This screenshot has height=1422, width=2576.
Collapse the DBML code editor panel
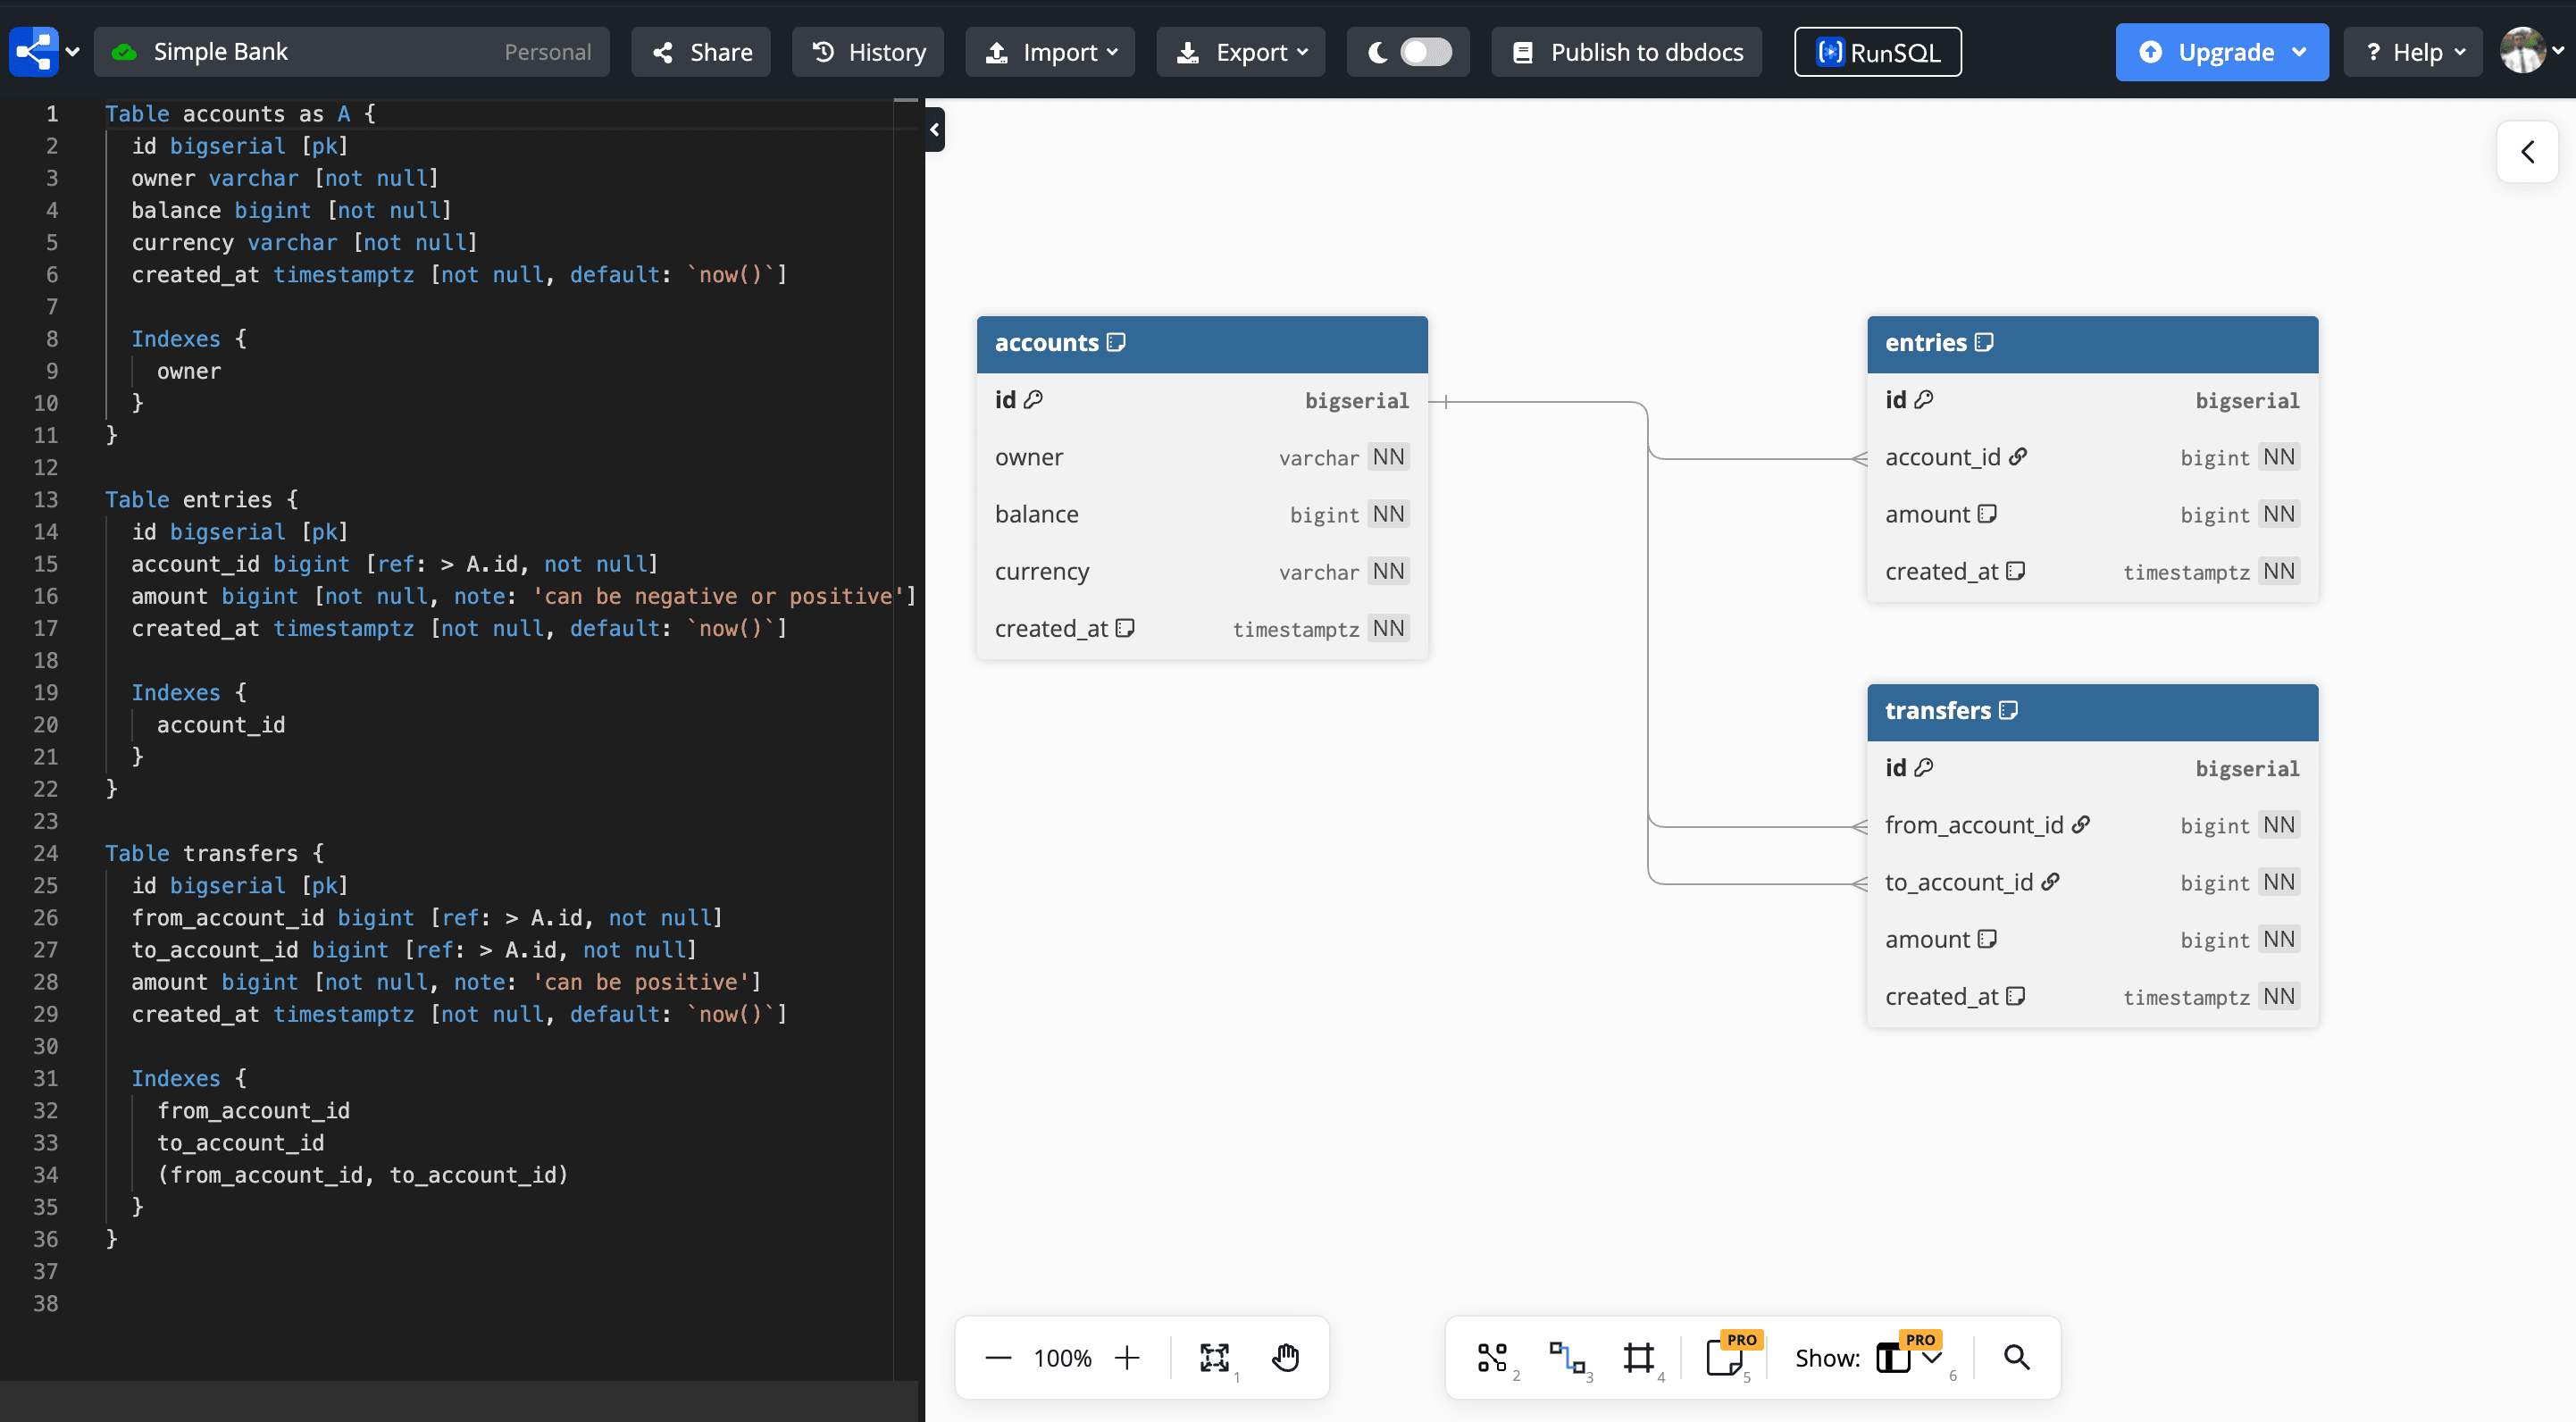tap(934, 129)
